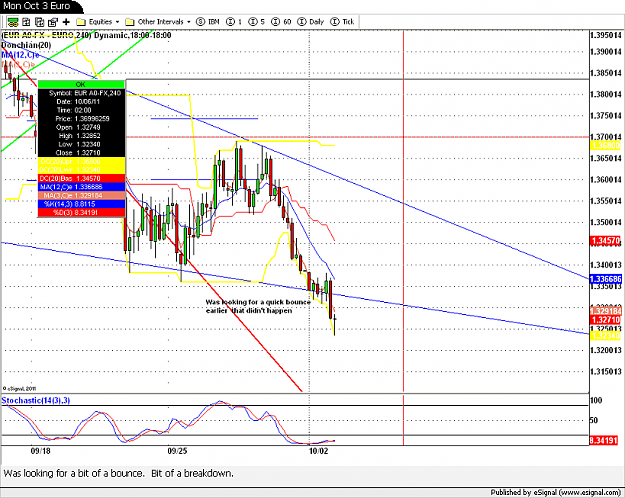The height and width of the screenshot is (498, 625).
Task: Click the green linked-chart toolbar icon
Action: 13,22
